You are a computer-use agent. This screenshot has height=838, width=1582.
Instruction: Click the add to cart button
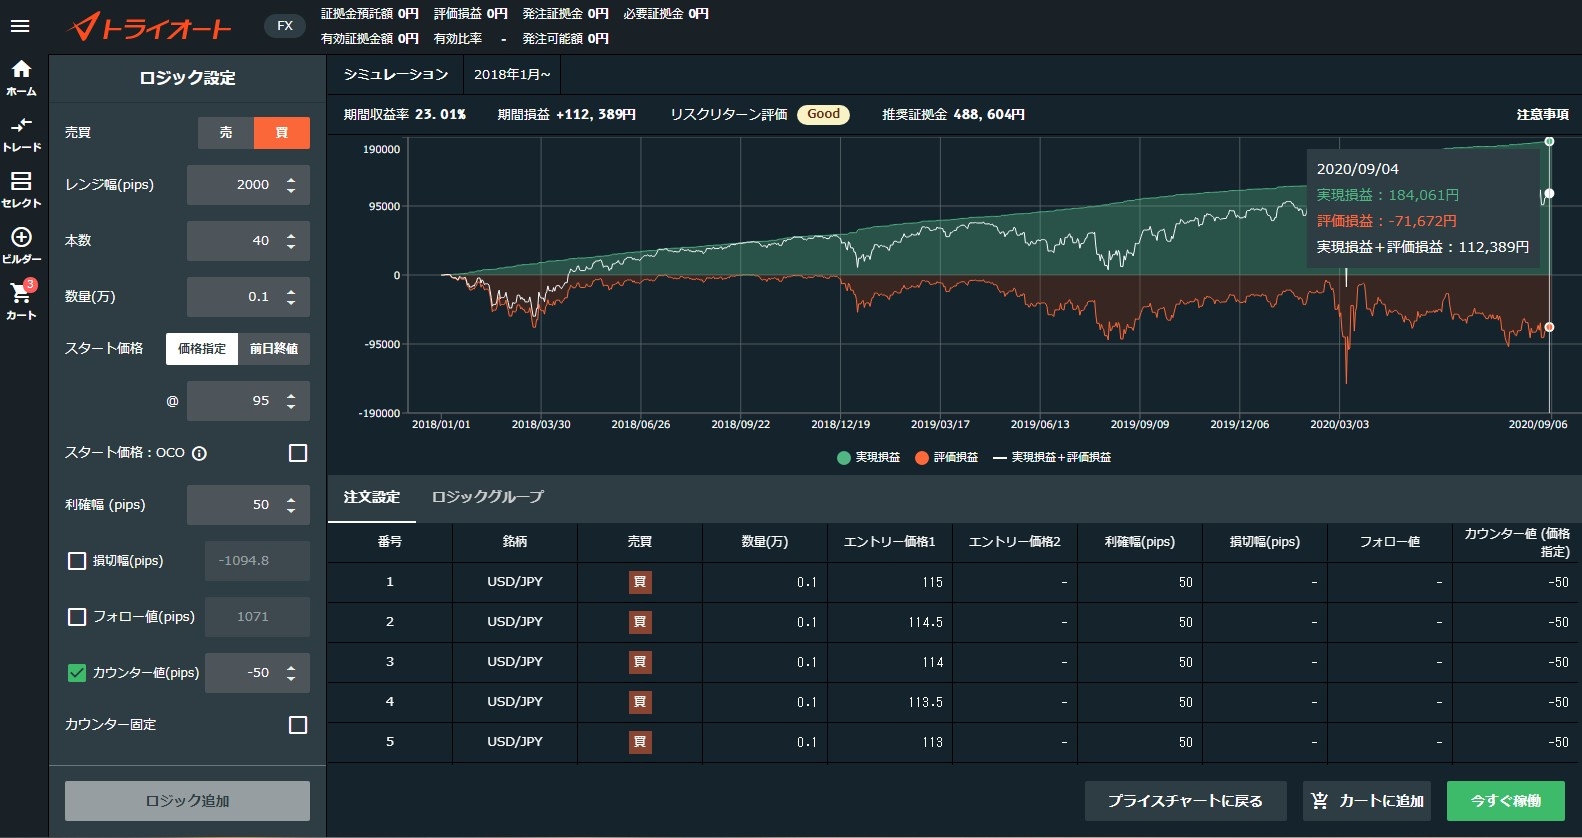[x=1367, y=801]
